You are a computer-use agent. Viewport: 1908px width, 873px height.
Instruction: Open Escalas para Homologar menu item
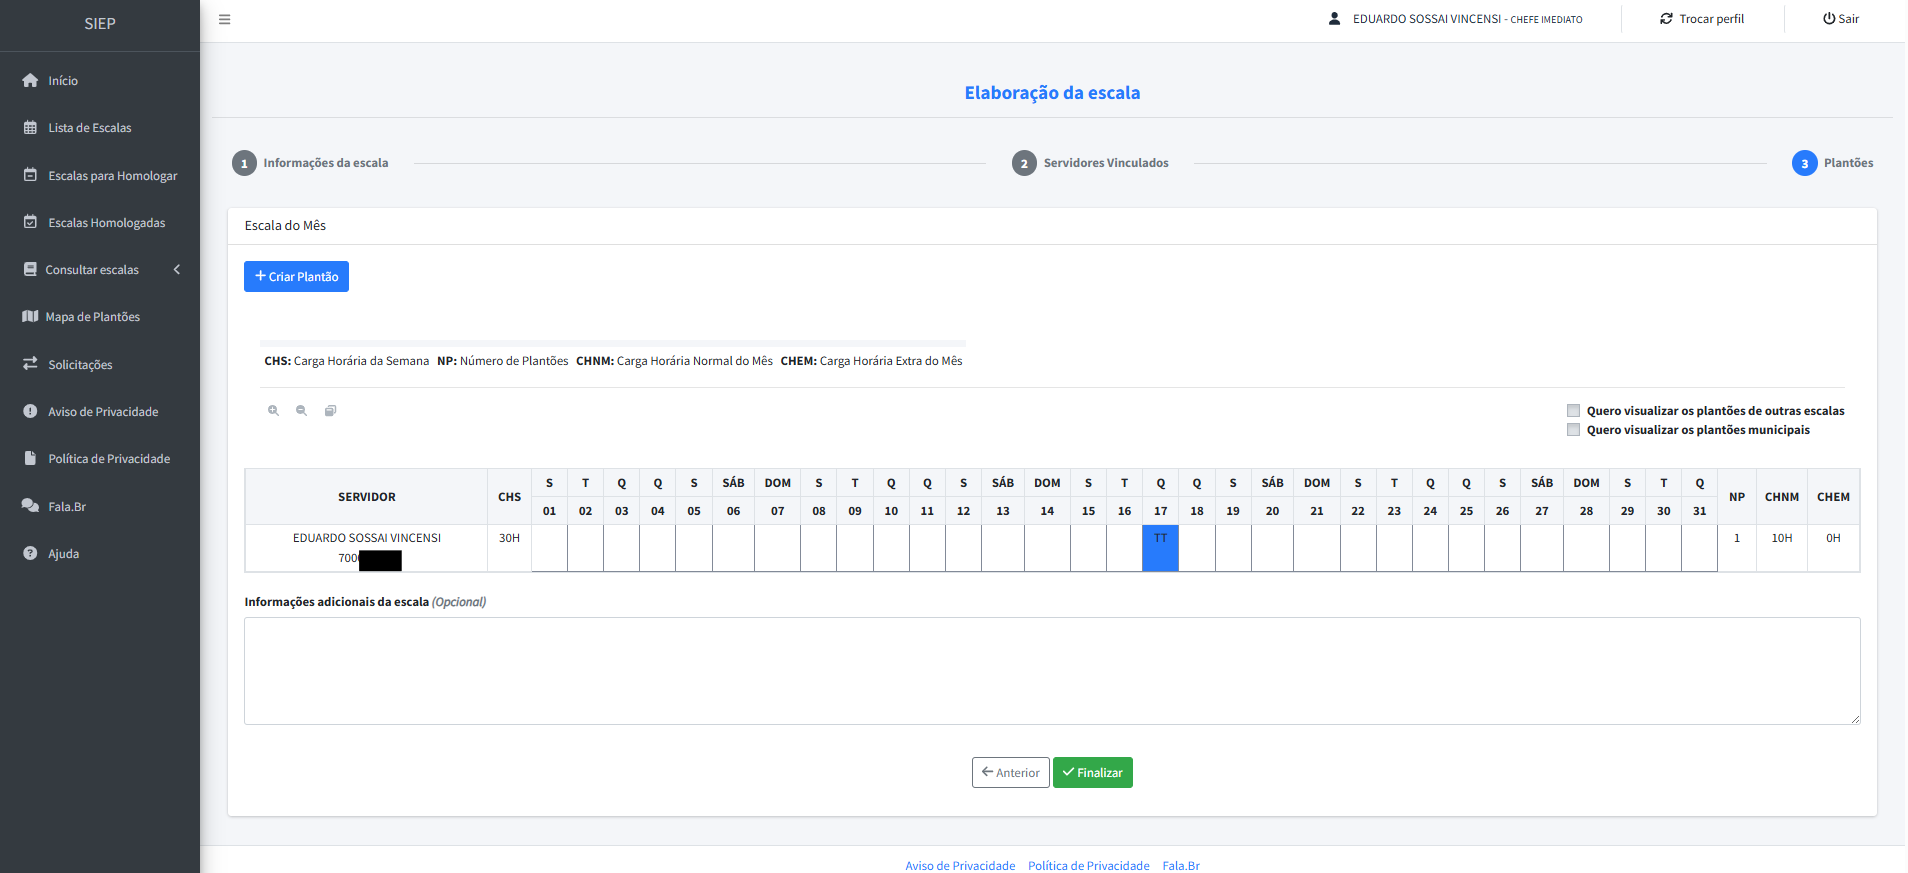click(x=112, y=176)
